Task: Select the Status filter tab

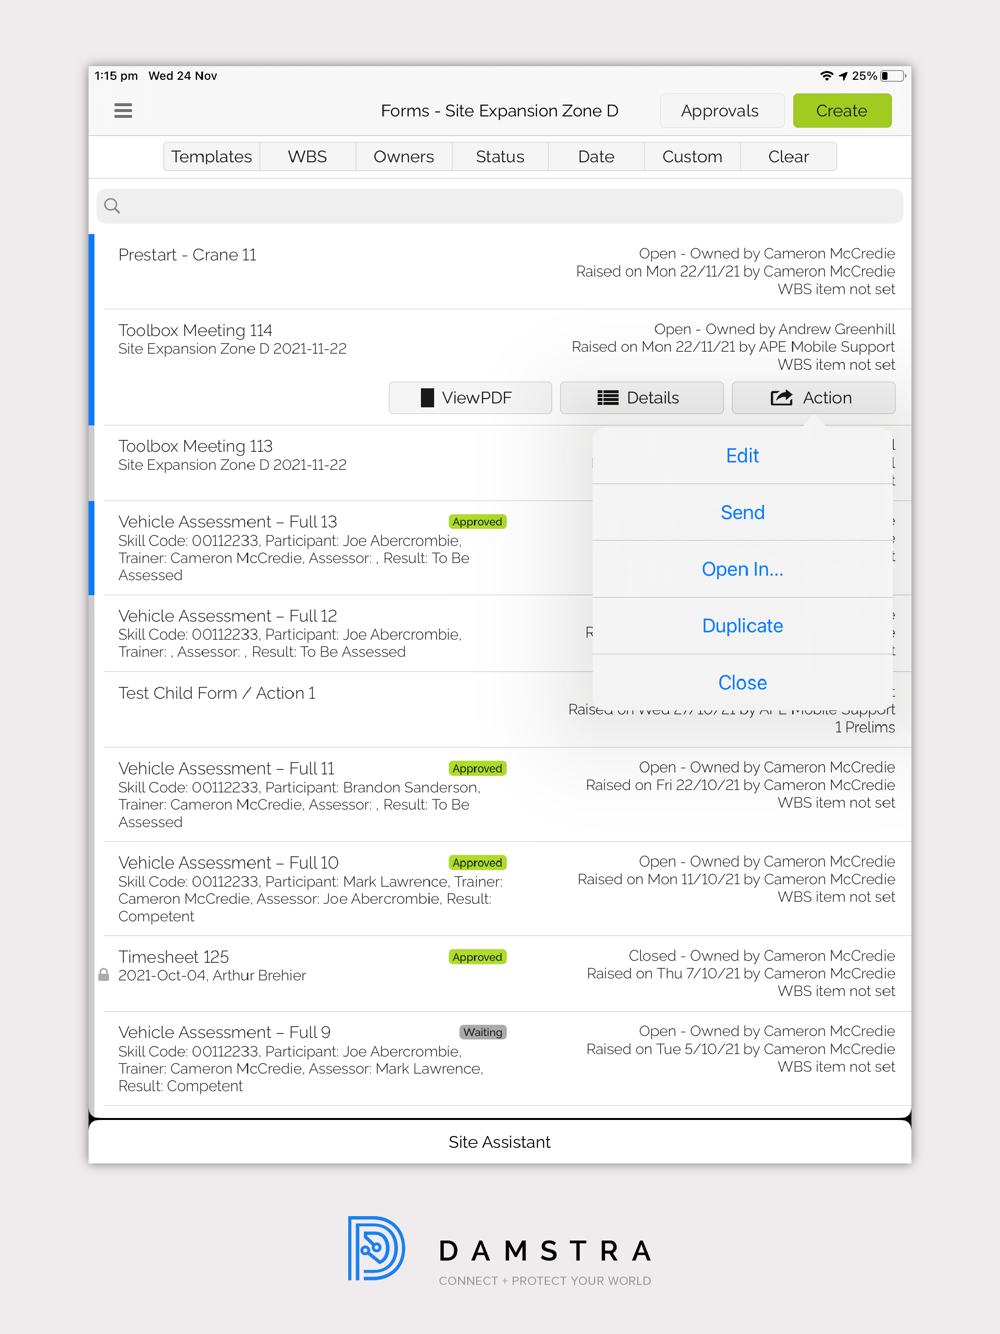Action: [x=500, y=157]
